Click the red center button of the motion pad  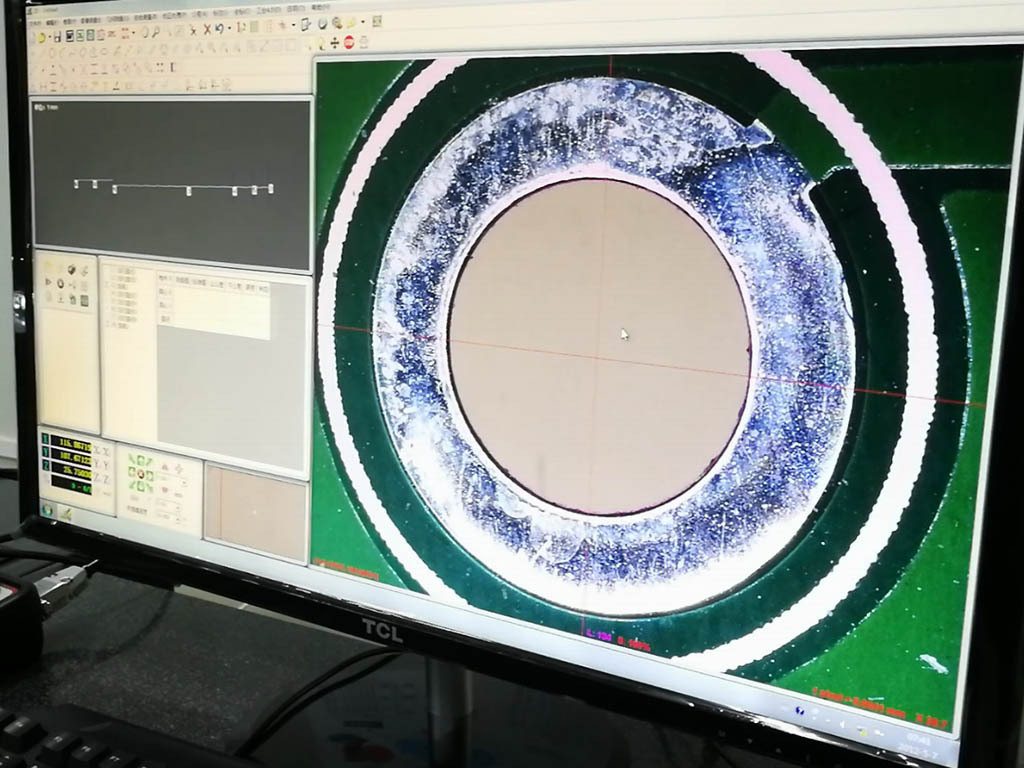pos(140,473)
